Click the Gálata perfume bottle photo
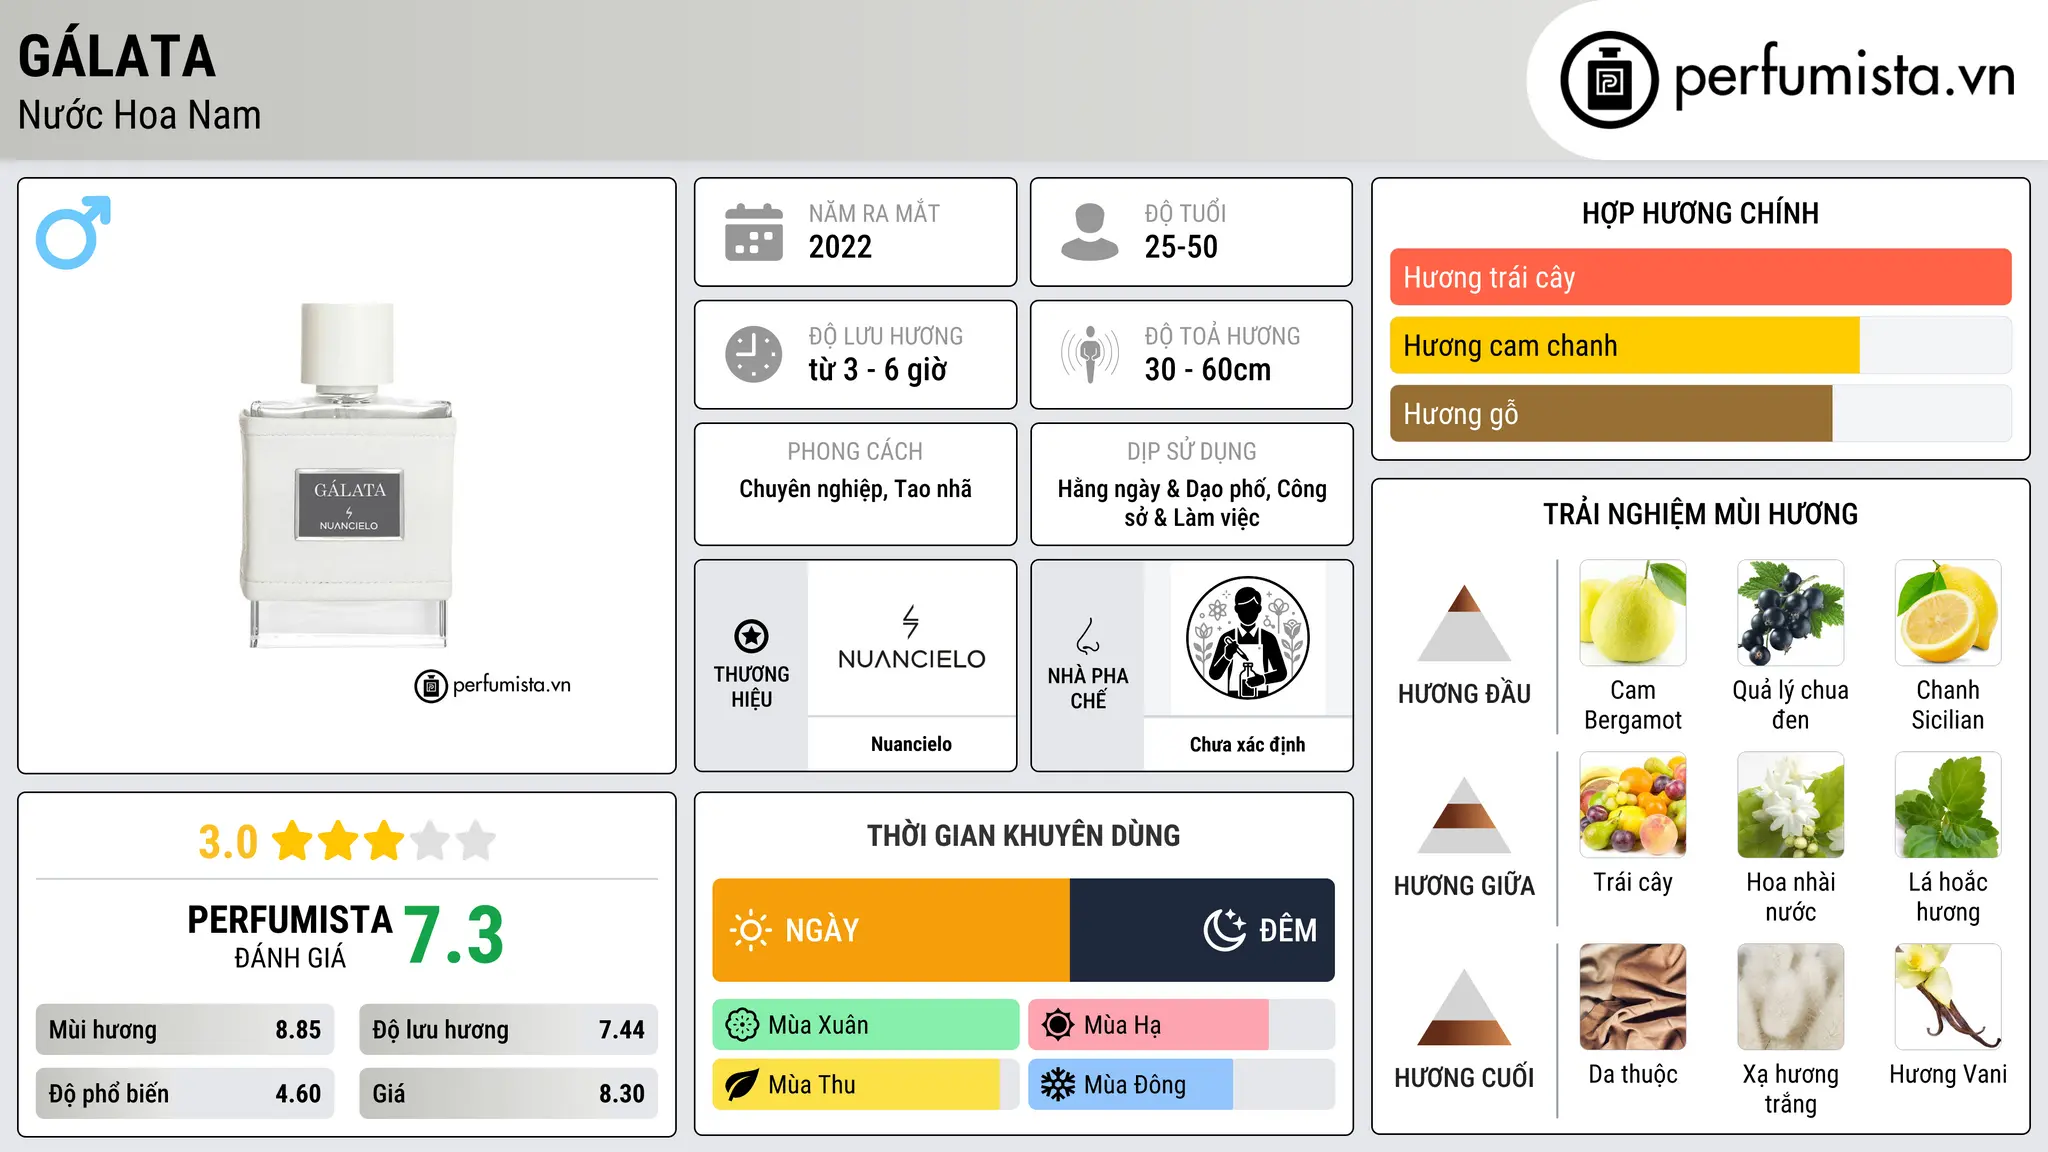The height and width of the screenshot is (1152, 2048). [x=347, y=475]
